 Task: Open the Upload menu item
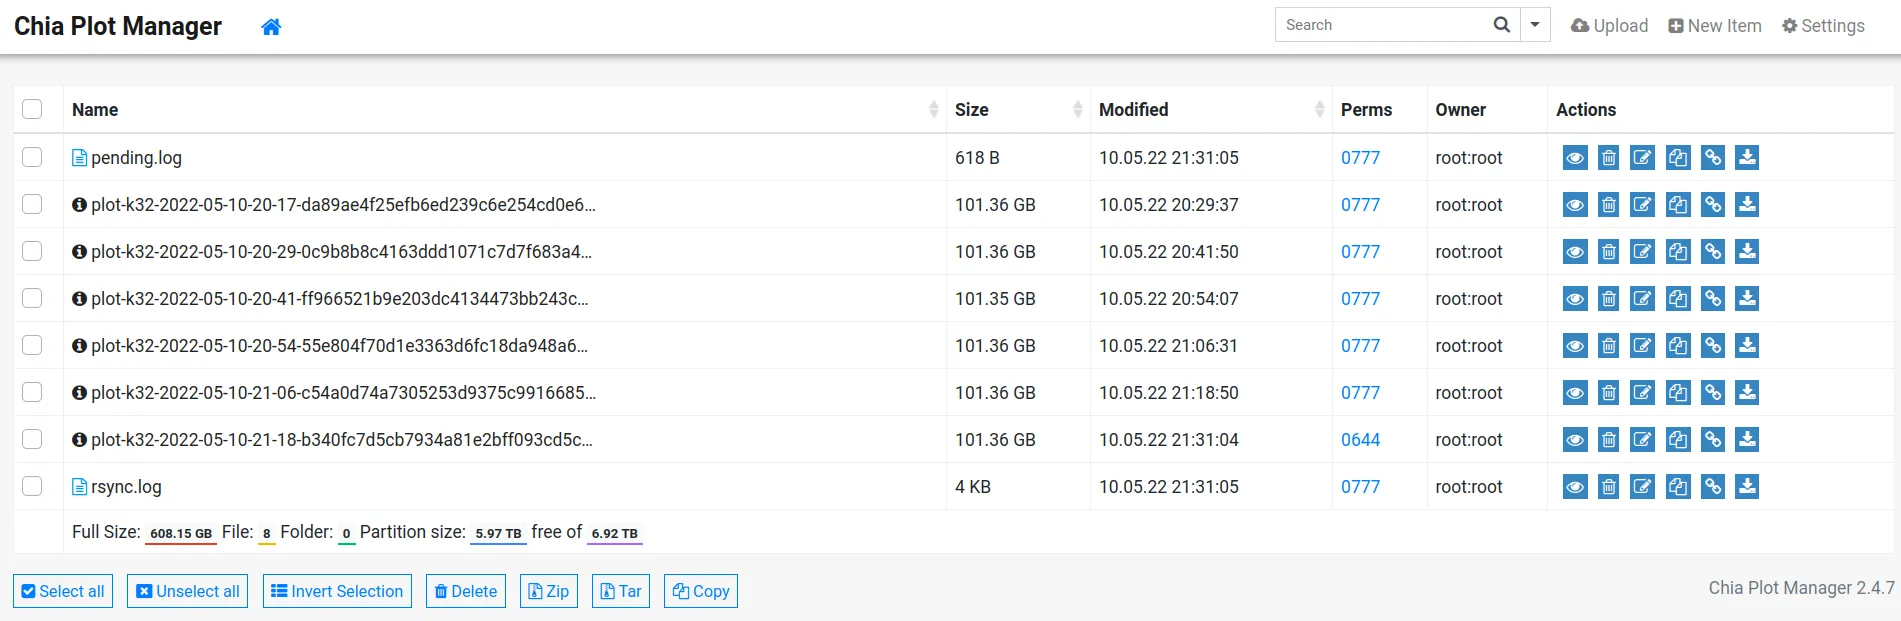click(x=1610, y=26)
